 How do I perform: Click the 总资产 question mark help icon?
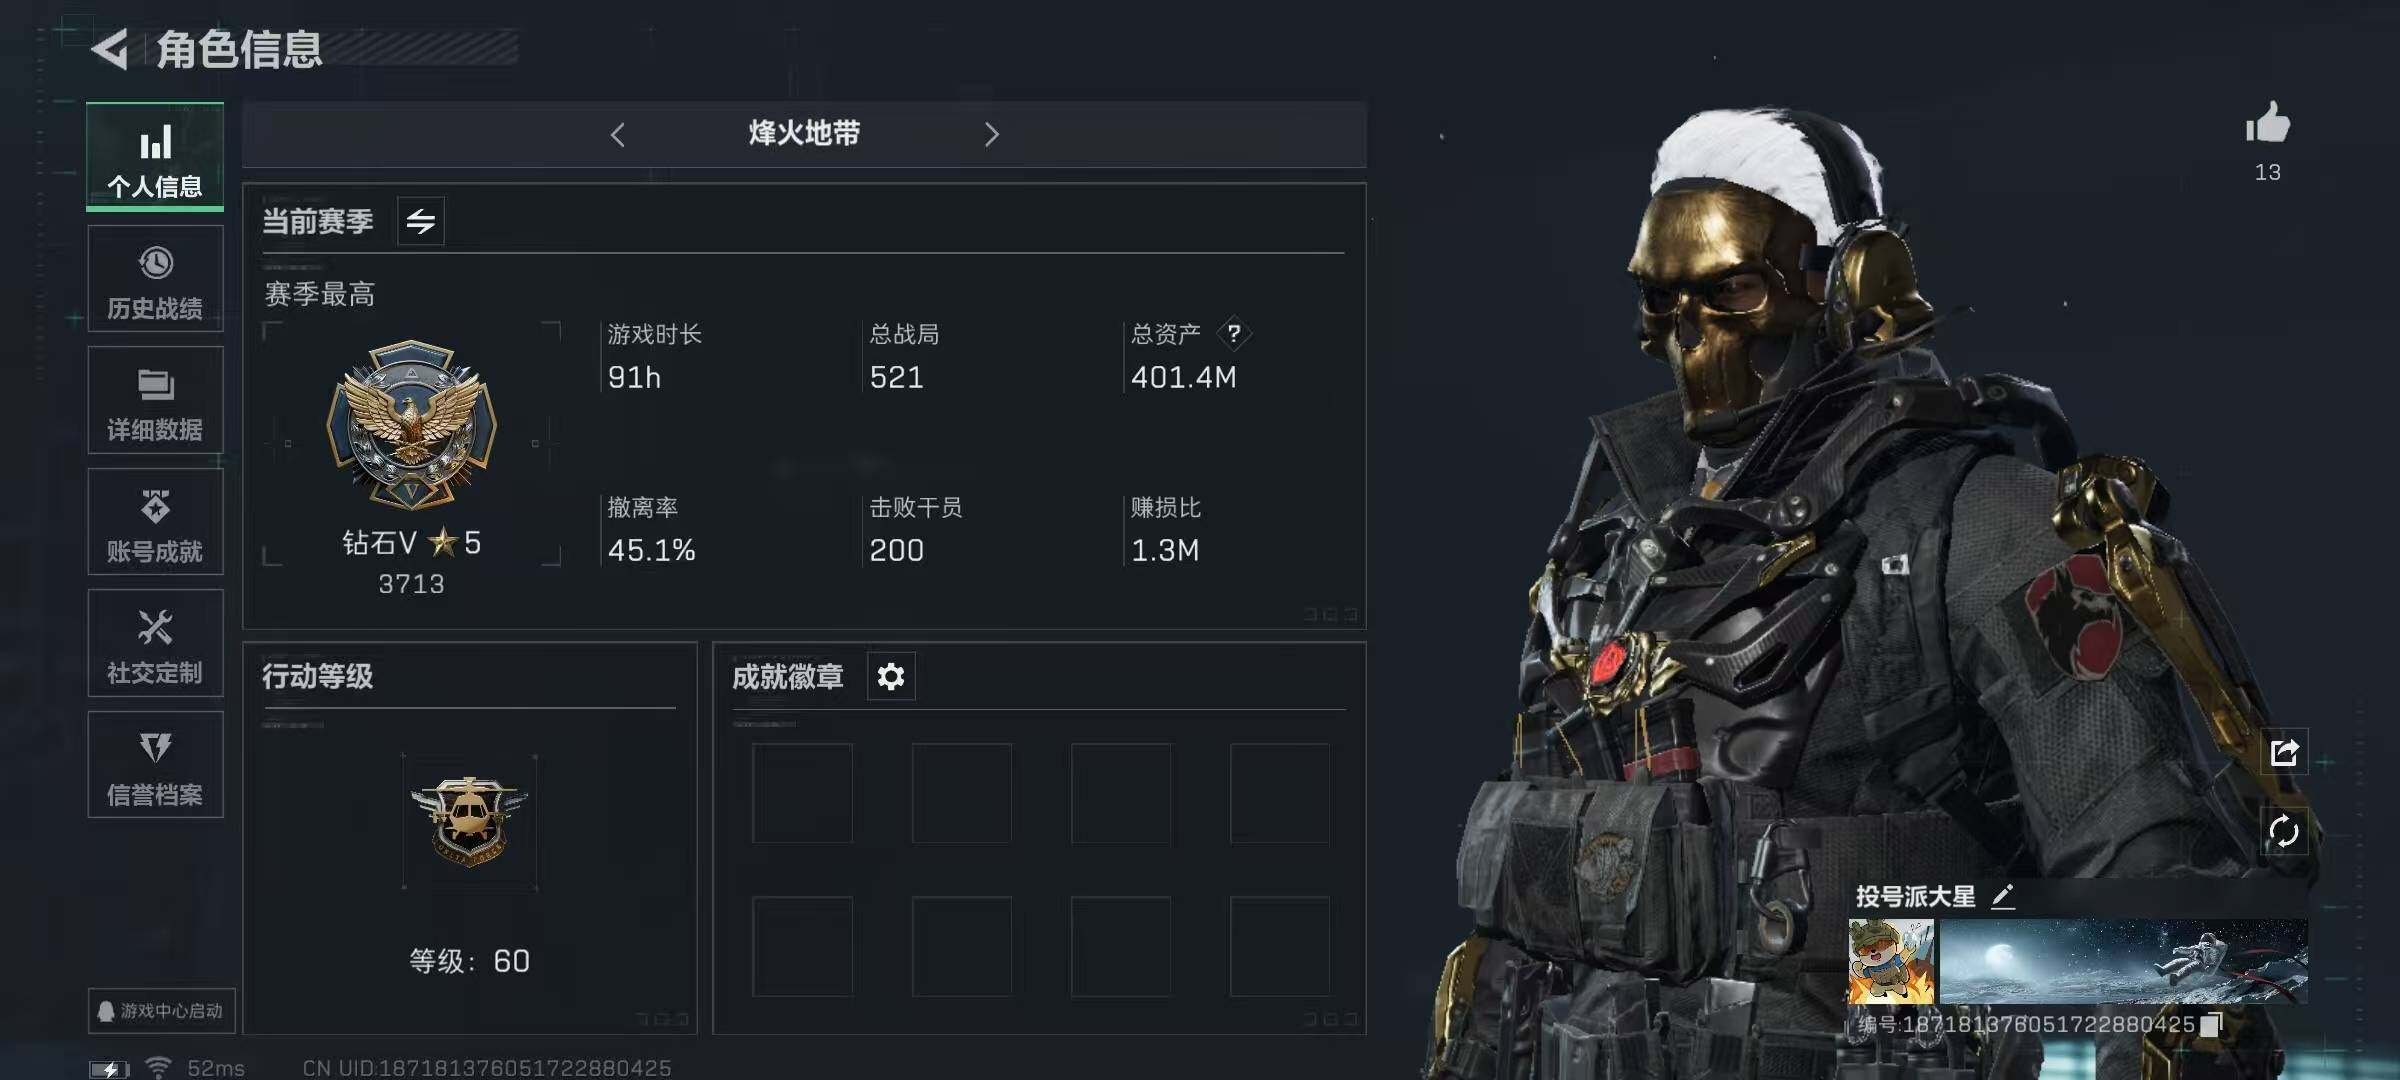[x=1234, y=333]
